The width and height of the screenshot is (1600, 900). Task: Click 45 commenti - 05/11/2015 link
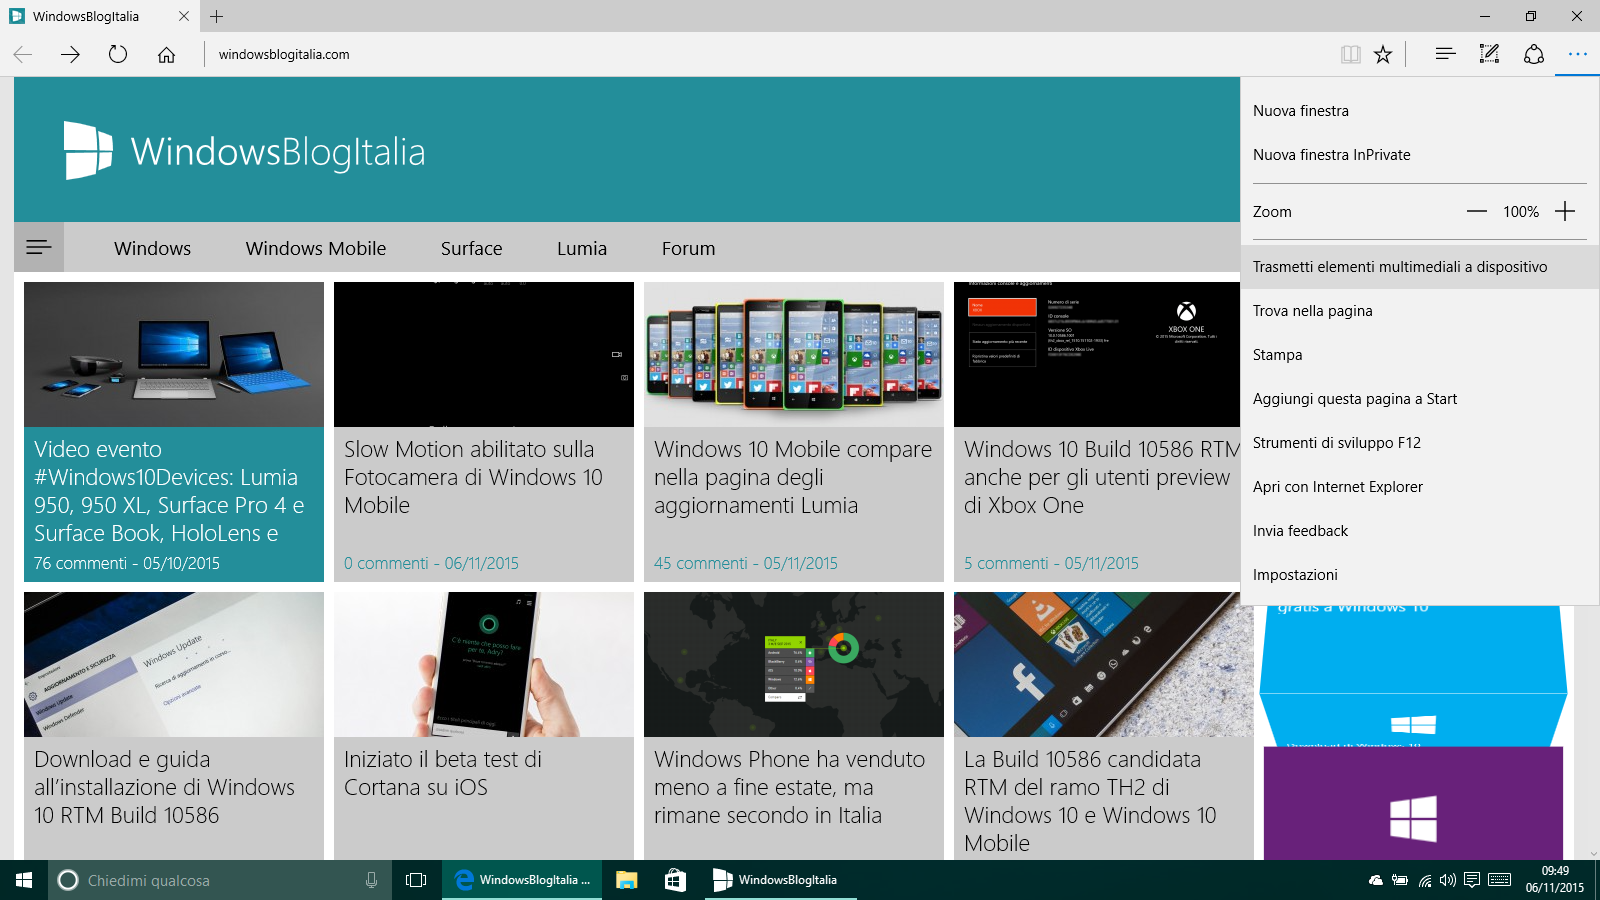[746, 563]
